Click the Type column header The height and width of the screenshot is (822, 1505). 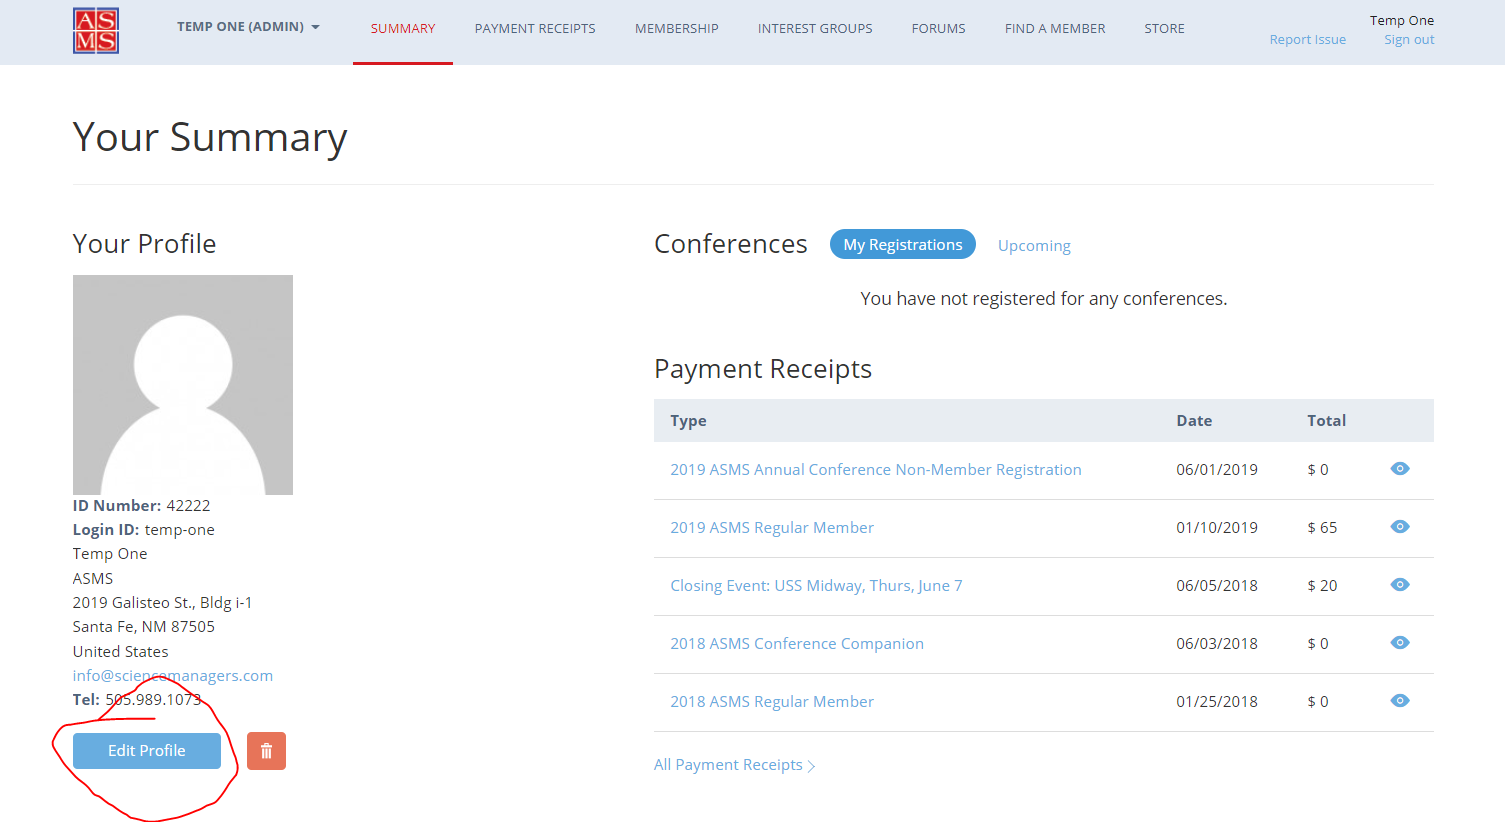pos(688,421)
